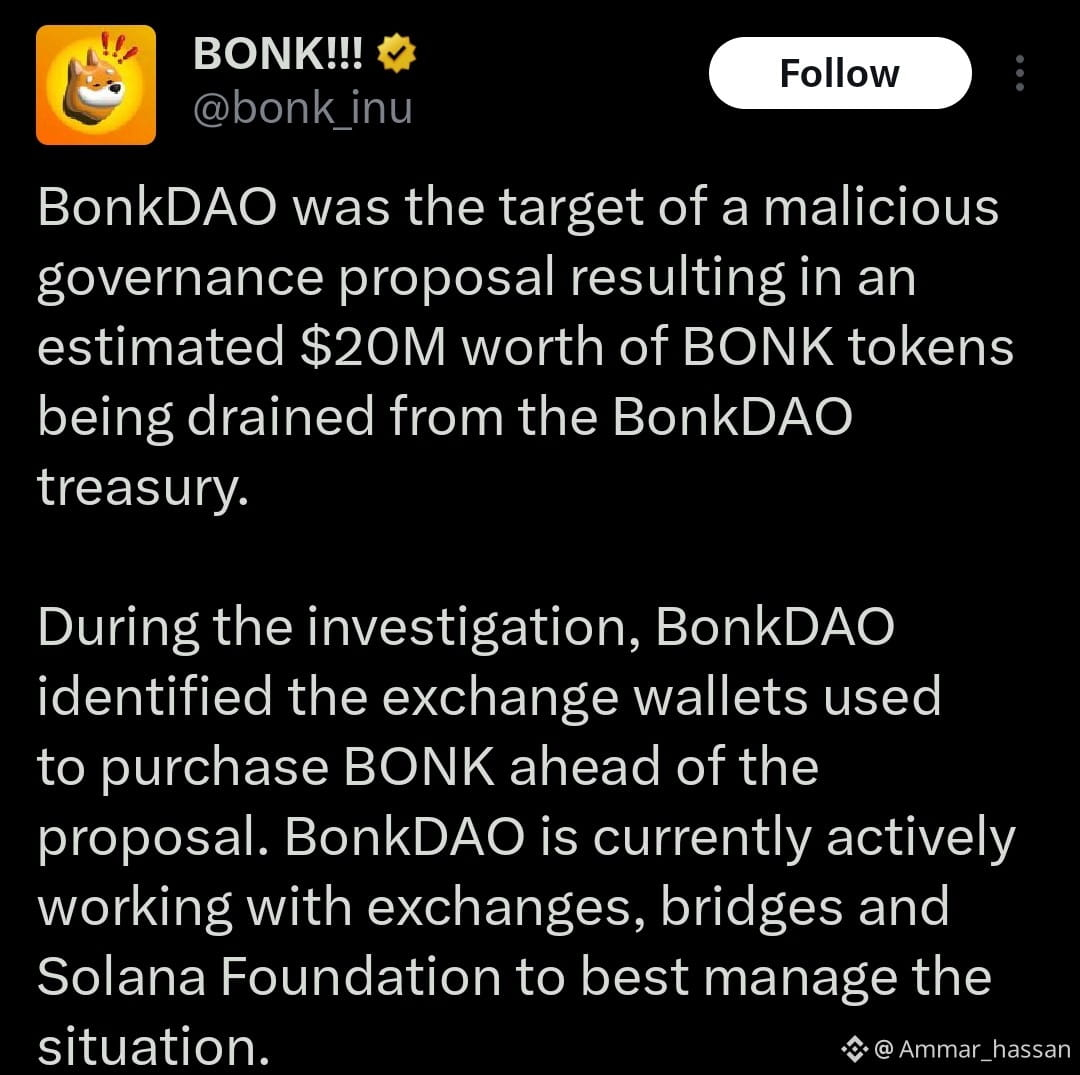Click the BONK!!! display name

(x=278, y=53)
